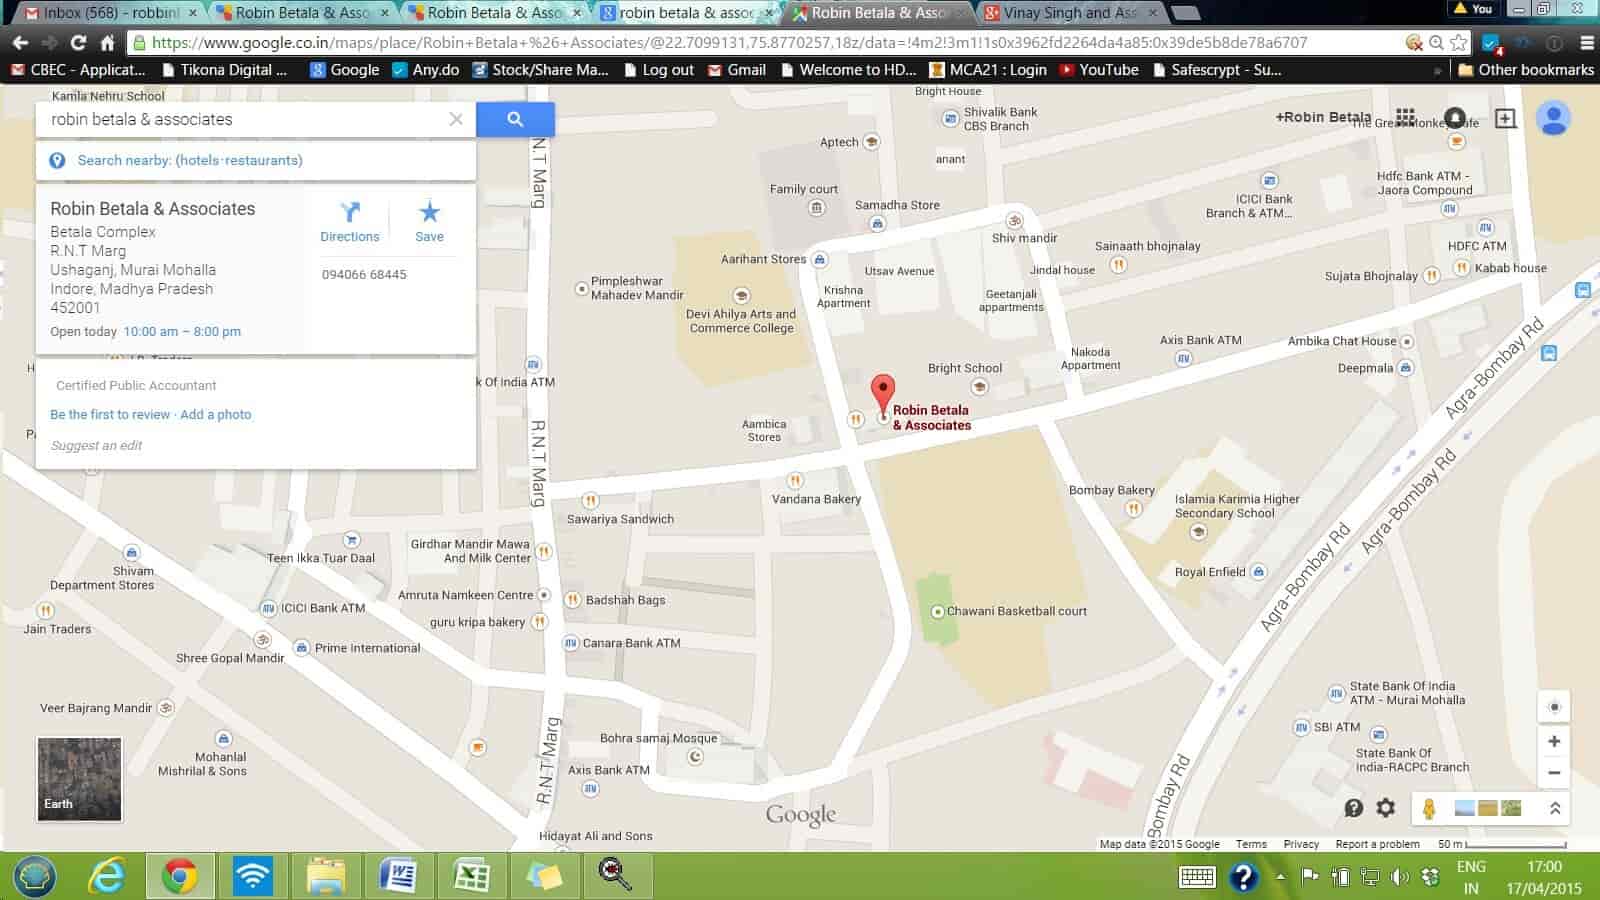The image size is (1600, 900).
Task: Open the Stock/Share Ma... bookmark
Action: (540, 70)
